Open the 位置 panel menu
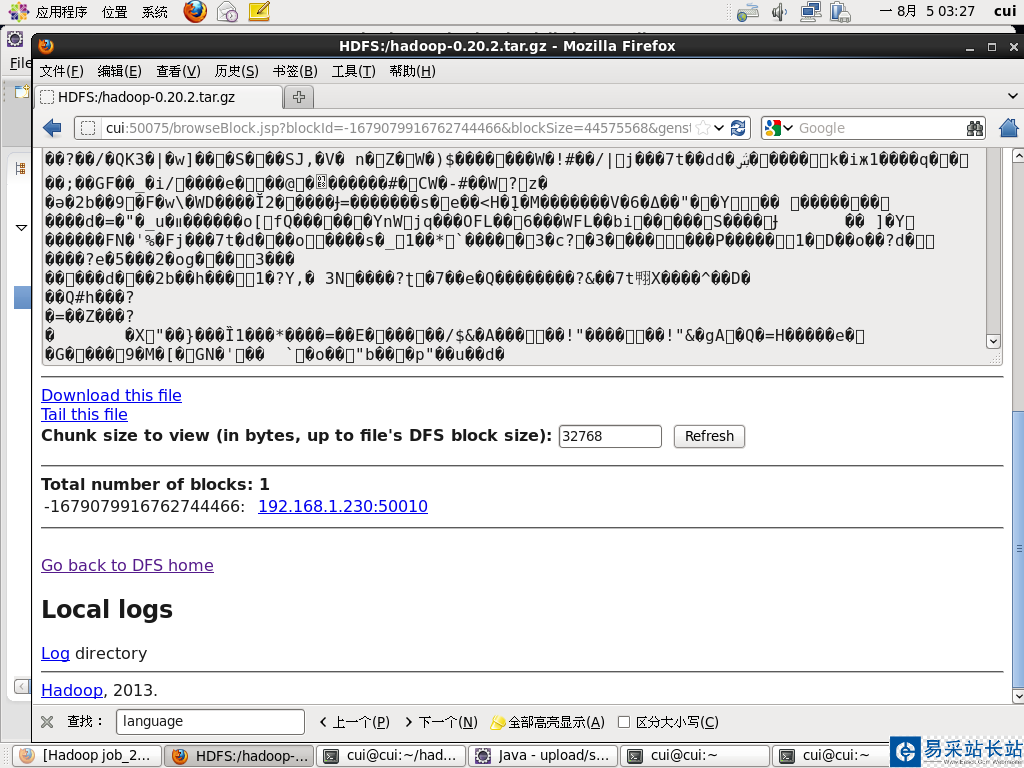 click(x=115, y=12)
